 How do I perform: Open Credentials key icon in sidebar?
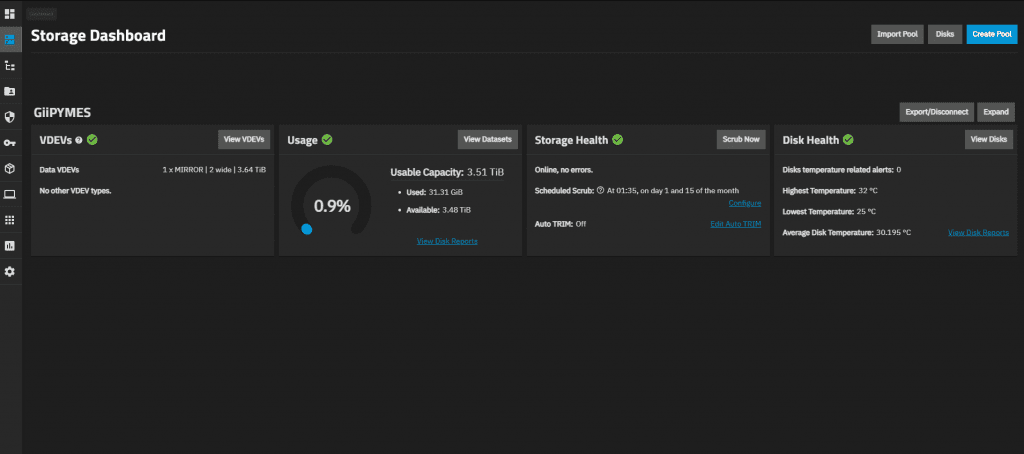tap(10, 143)
